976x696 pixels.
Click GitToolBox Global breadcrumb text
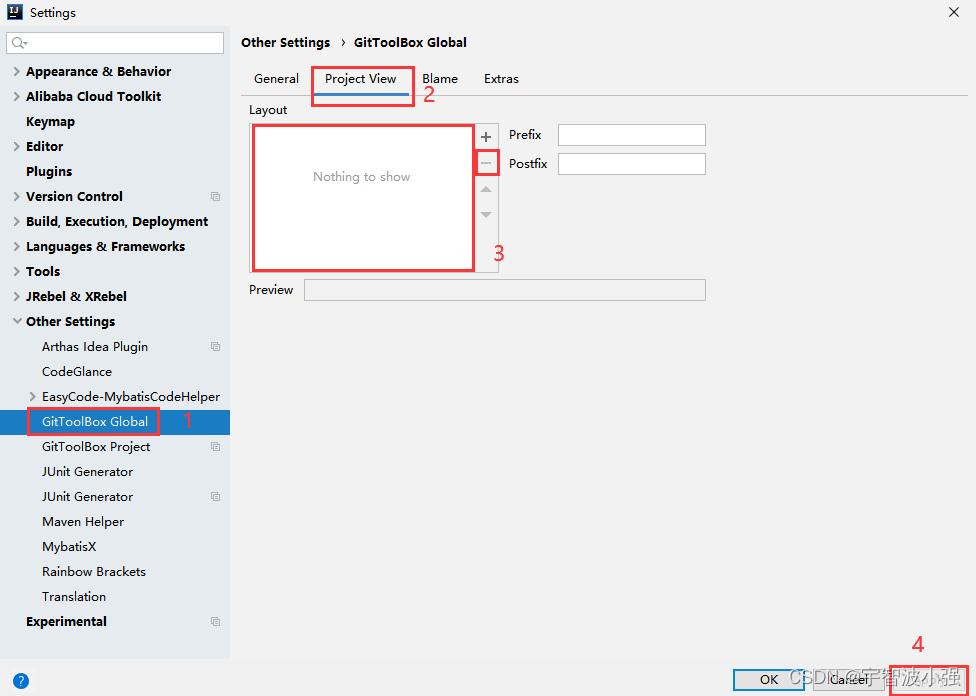(x=410, y=43)
